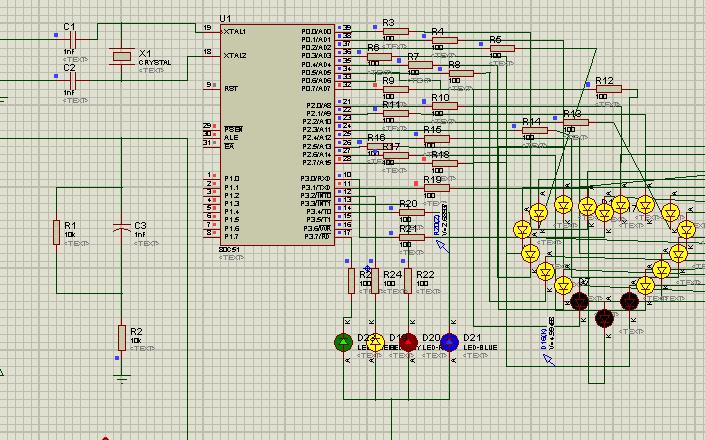This screenshot has width=705, height=440.
Task: Select resistor R8
Action: [x=461, y=73]
